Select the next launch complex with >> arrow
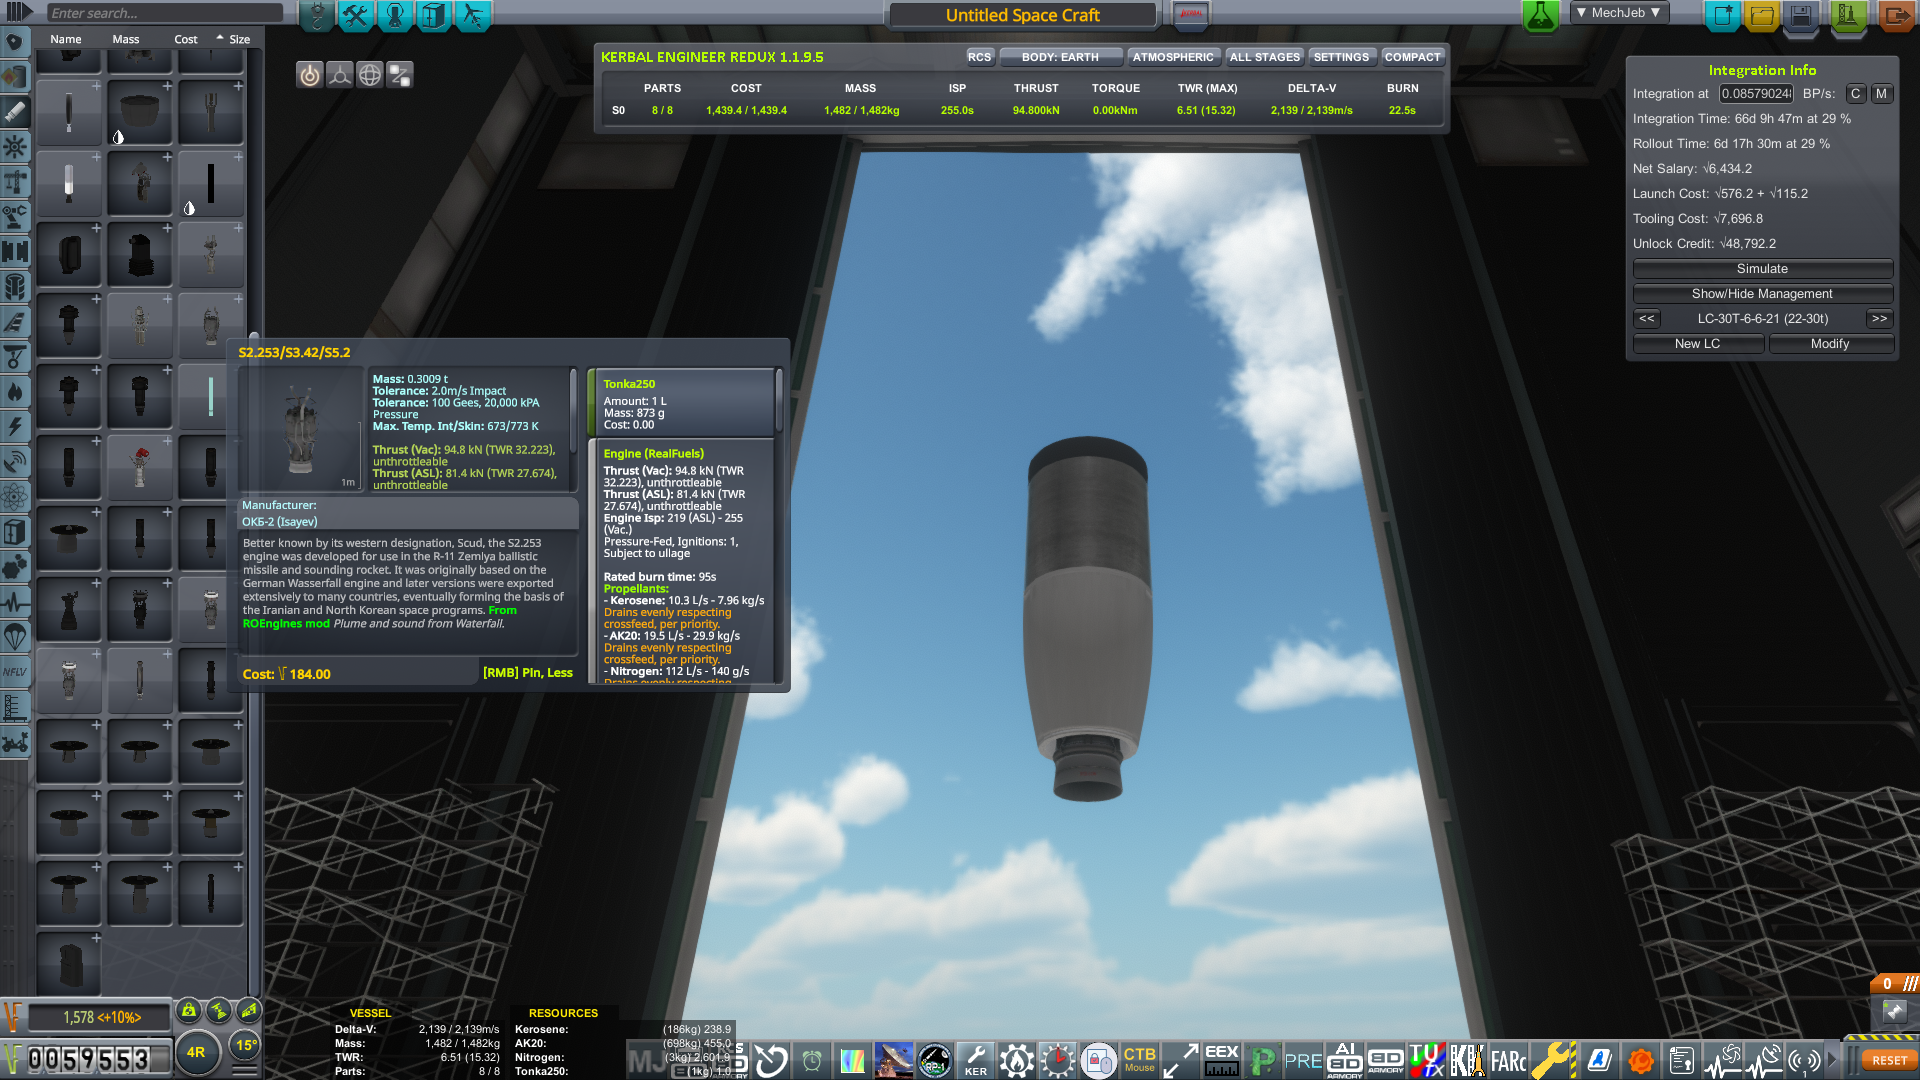 1879,319
